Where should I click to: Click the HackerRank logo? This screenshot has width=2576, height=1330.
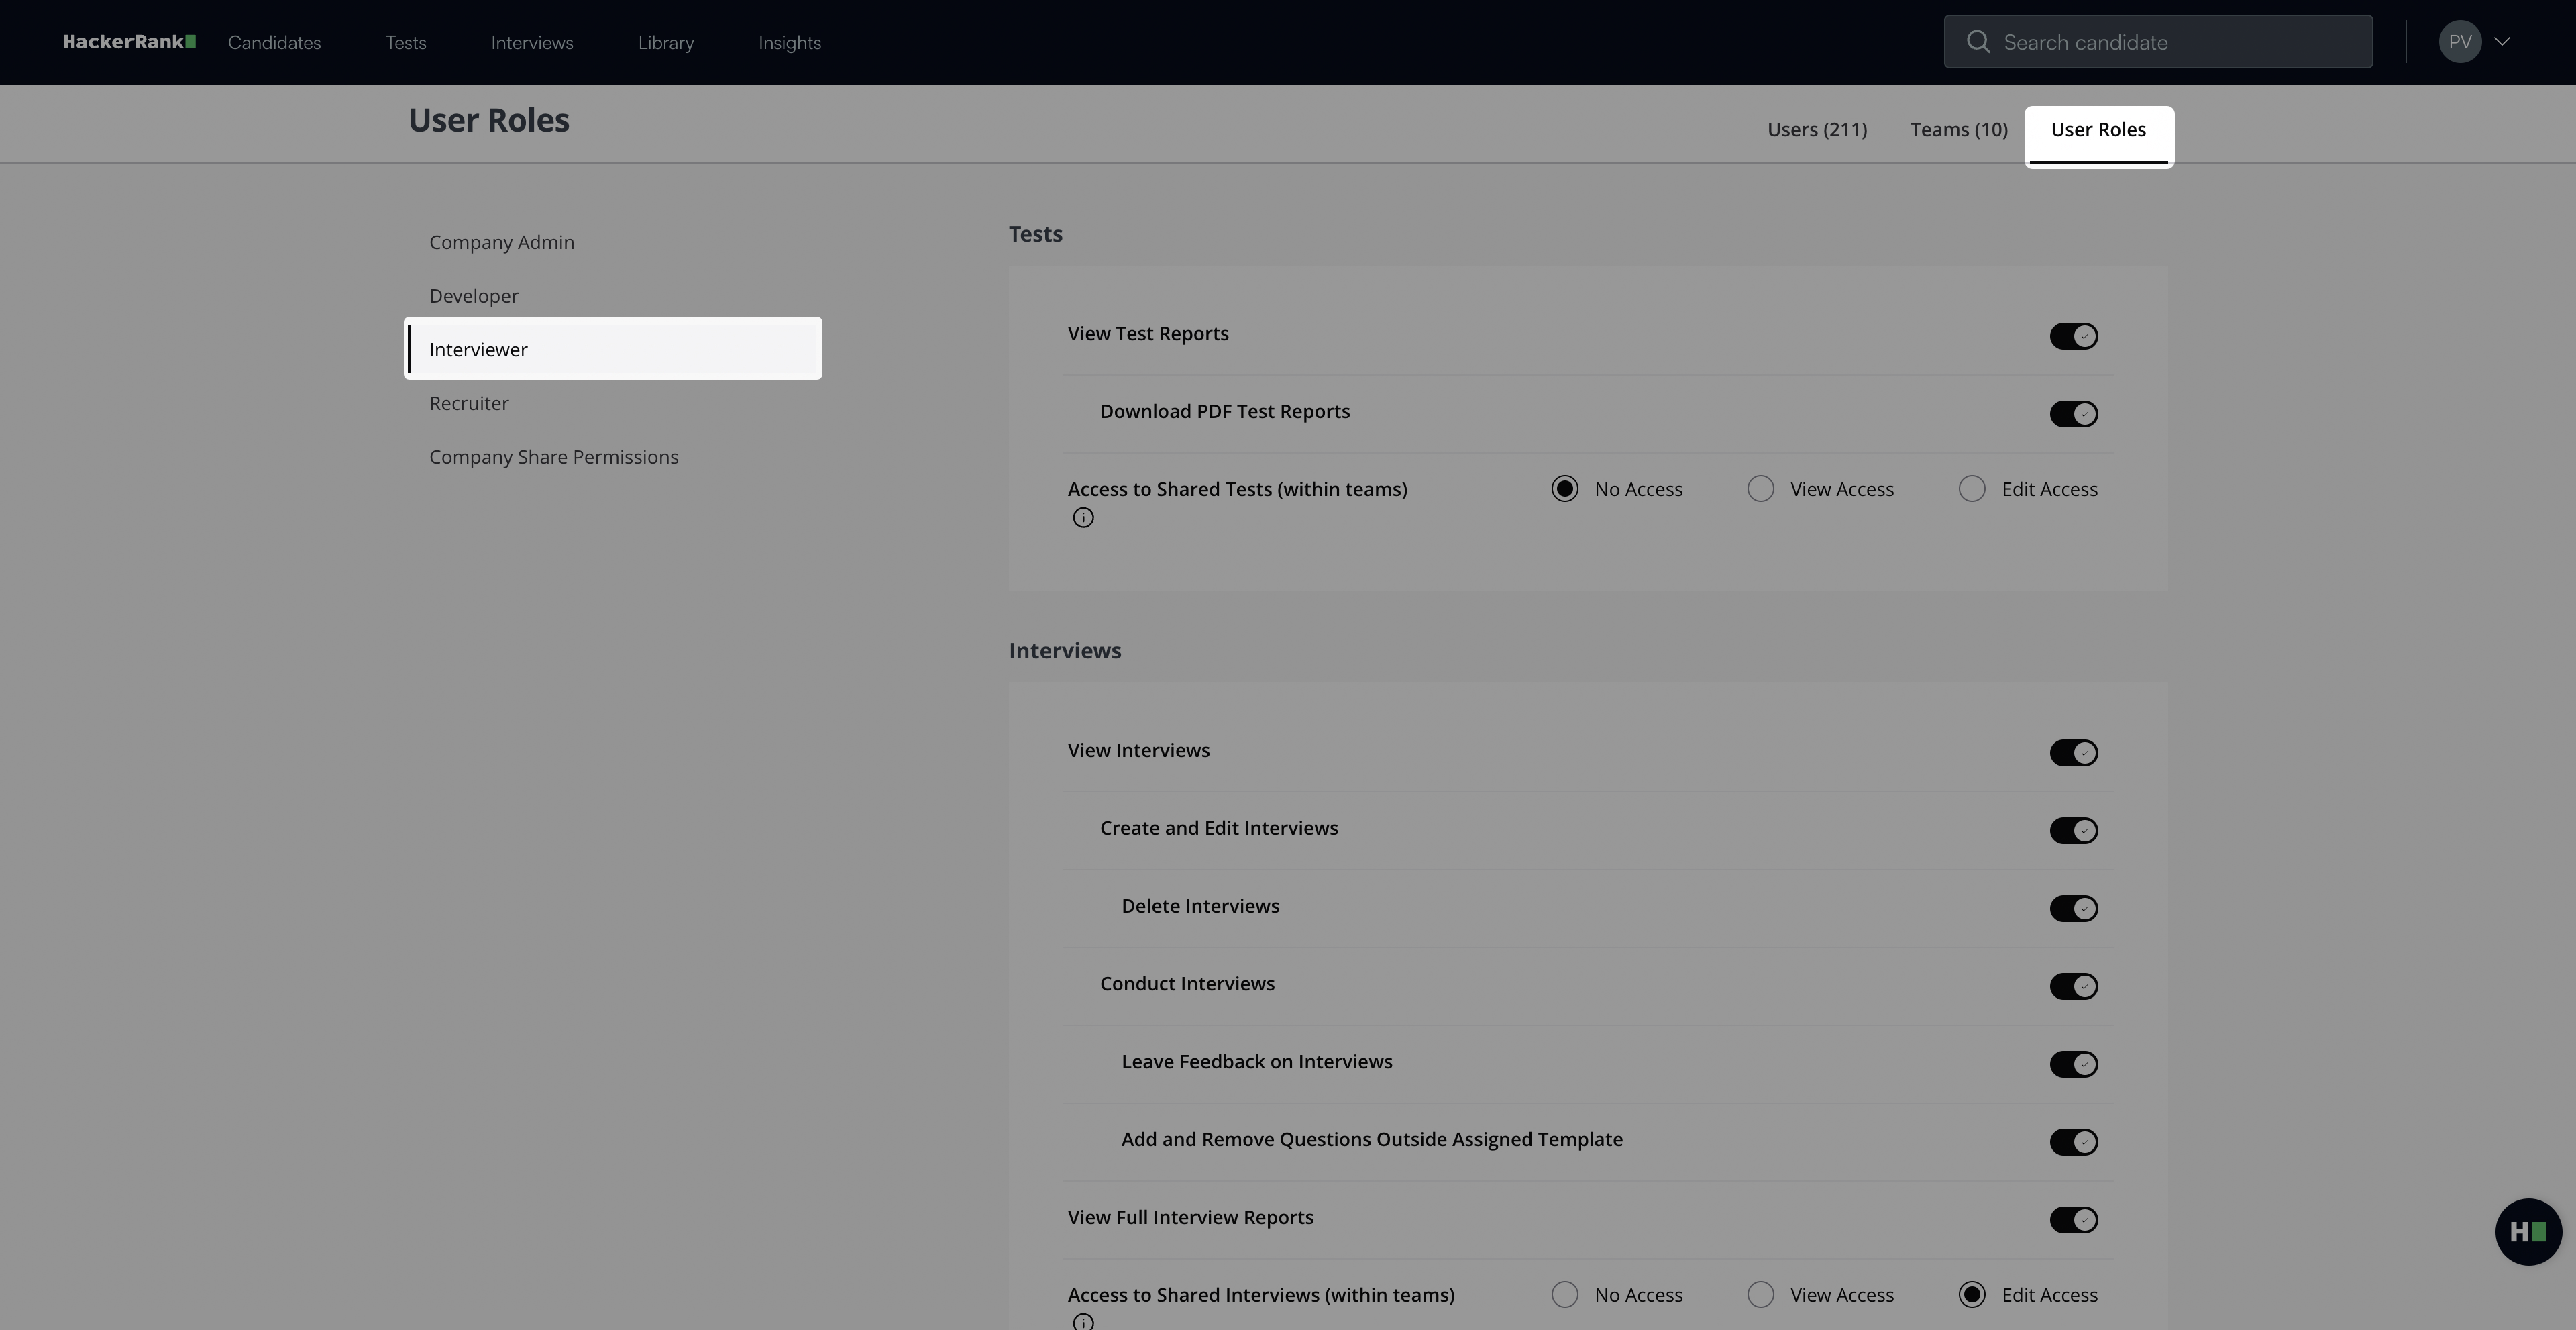point(129,42)
